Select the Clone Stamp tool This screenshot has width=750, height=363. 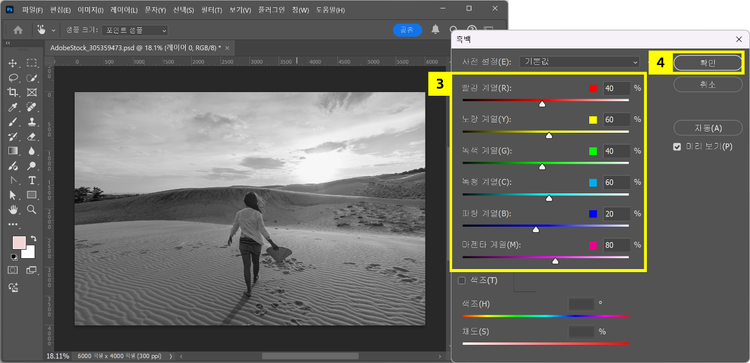32,121
